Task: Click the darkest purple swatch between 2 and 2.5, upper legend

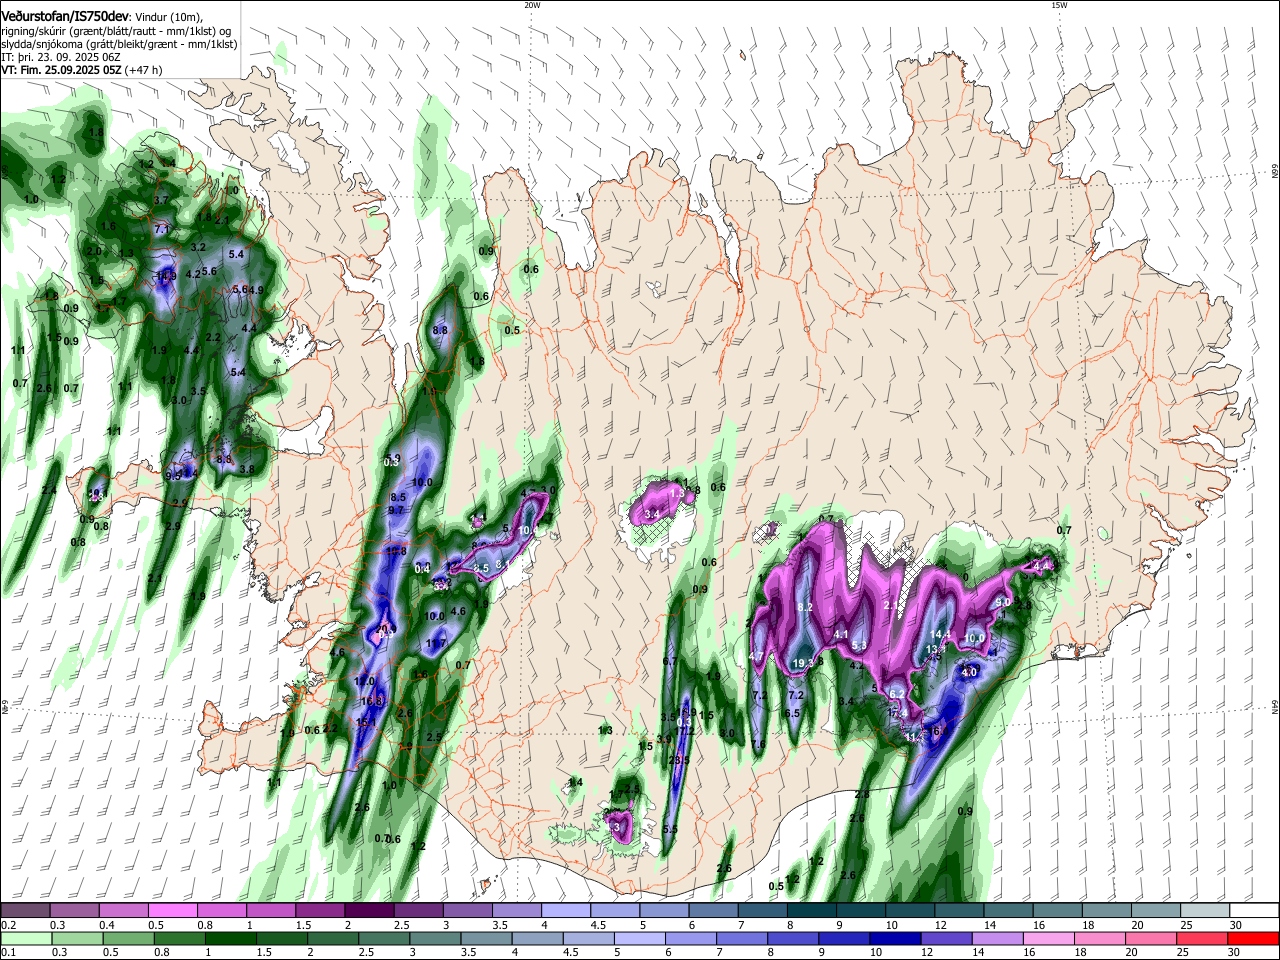Action: pos(369,911)
